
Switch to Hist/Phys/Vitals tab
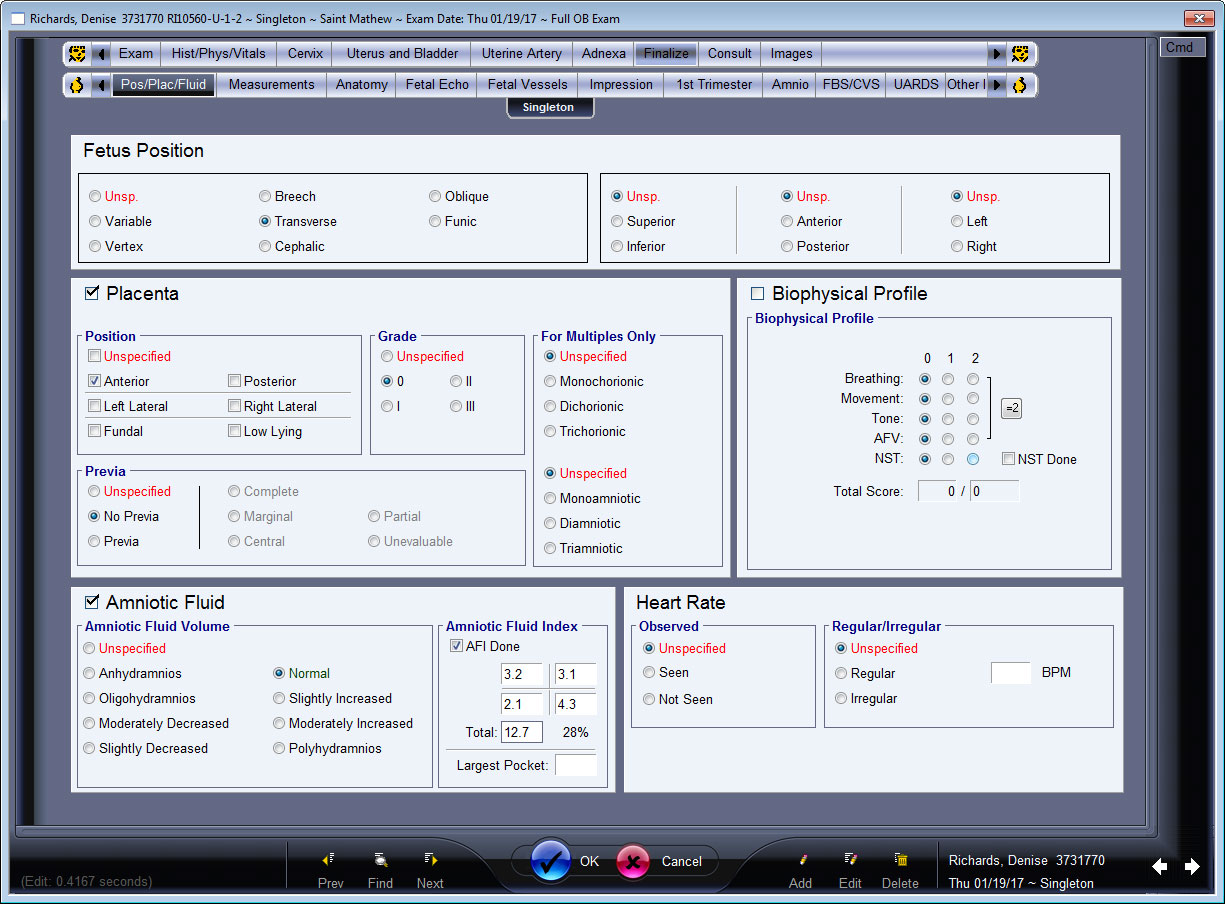pos(219,54)
